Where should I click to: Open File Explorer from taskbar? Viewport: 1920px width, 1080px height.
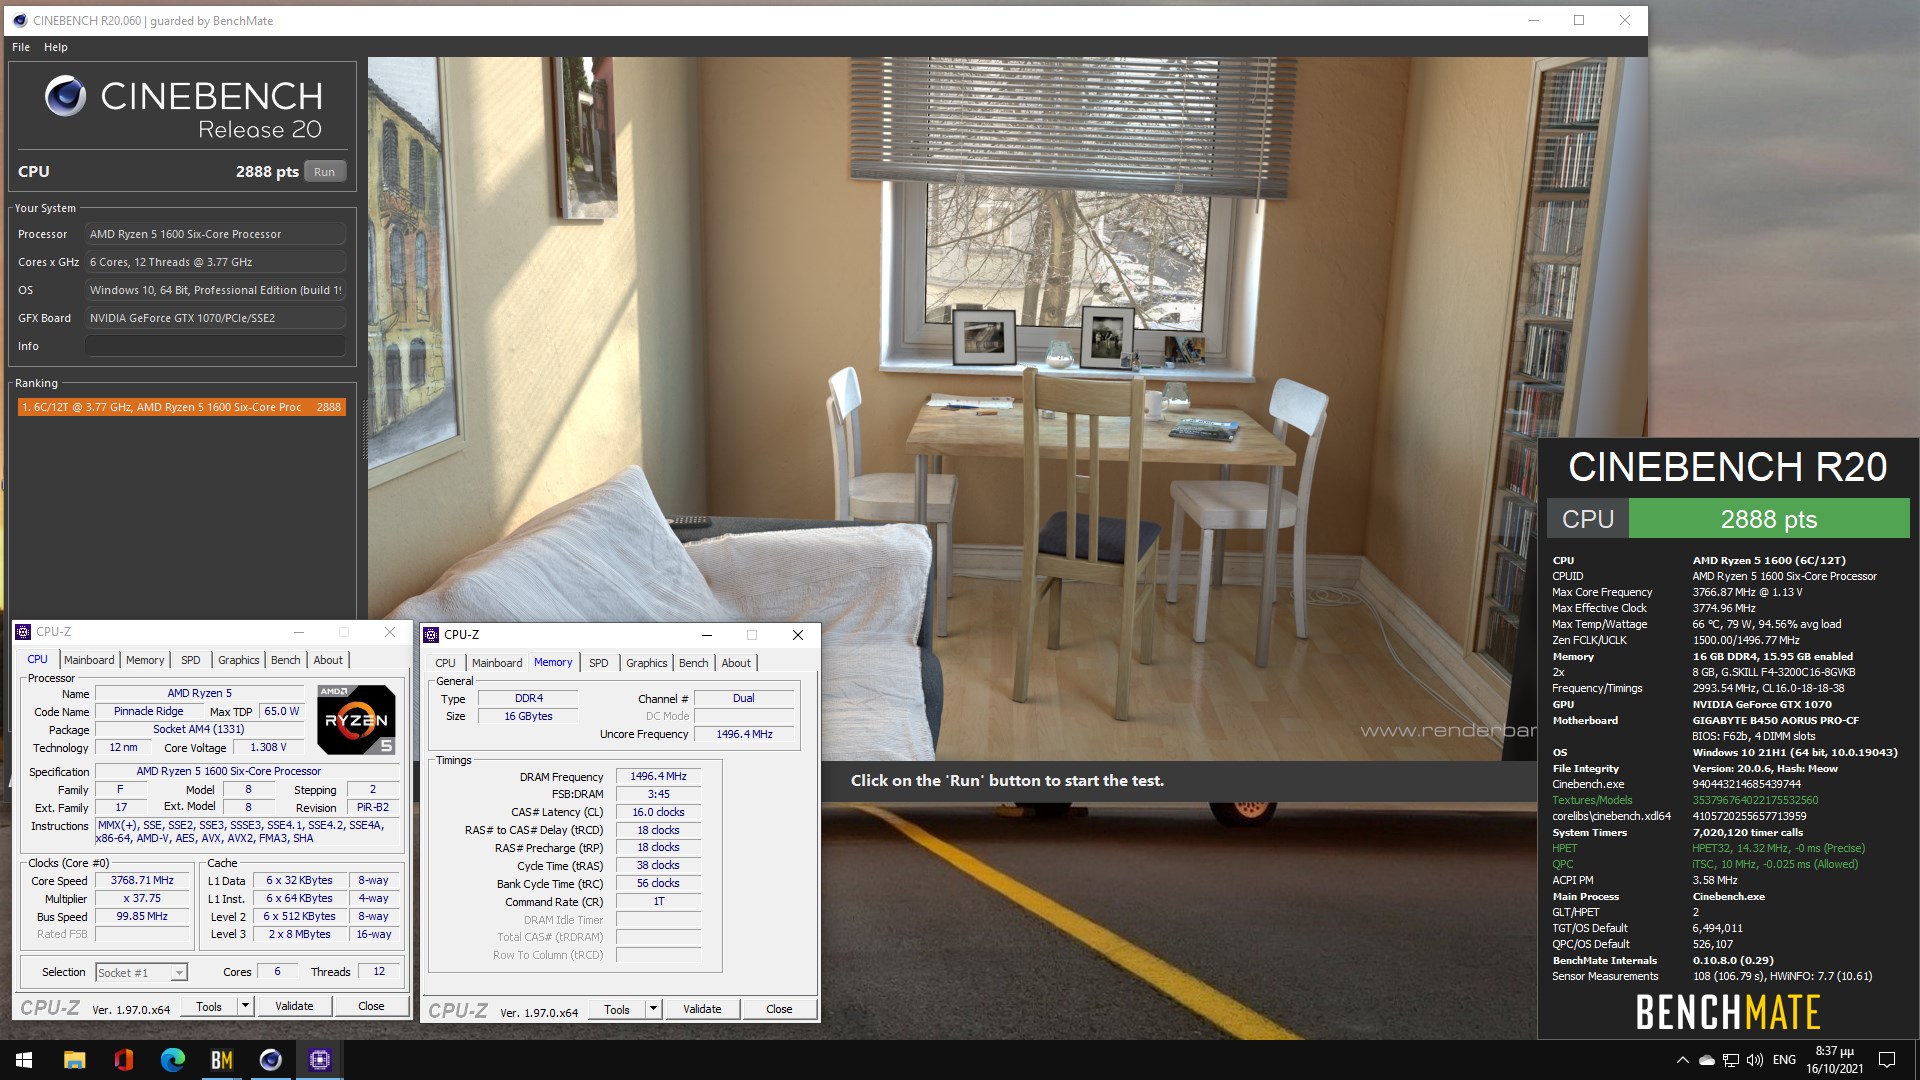pos(74,1060)
